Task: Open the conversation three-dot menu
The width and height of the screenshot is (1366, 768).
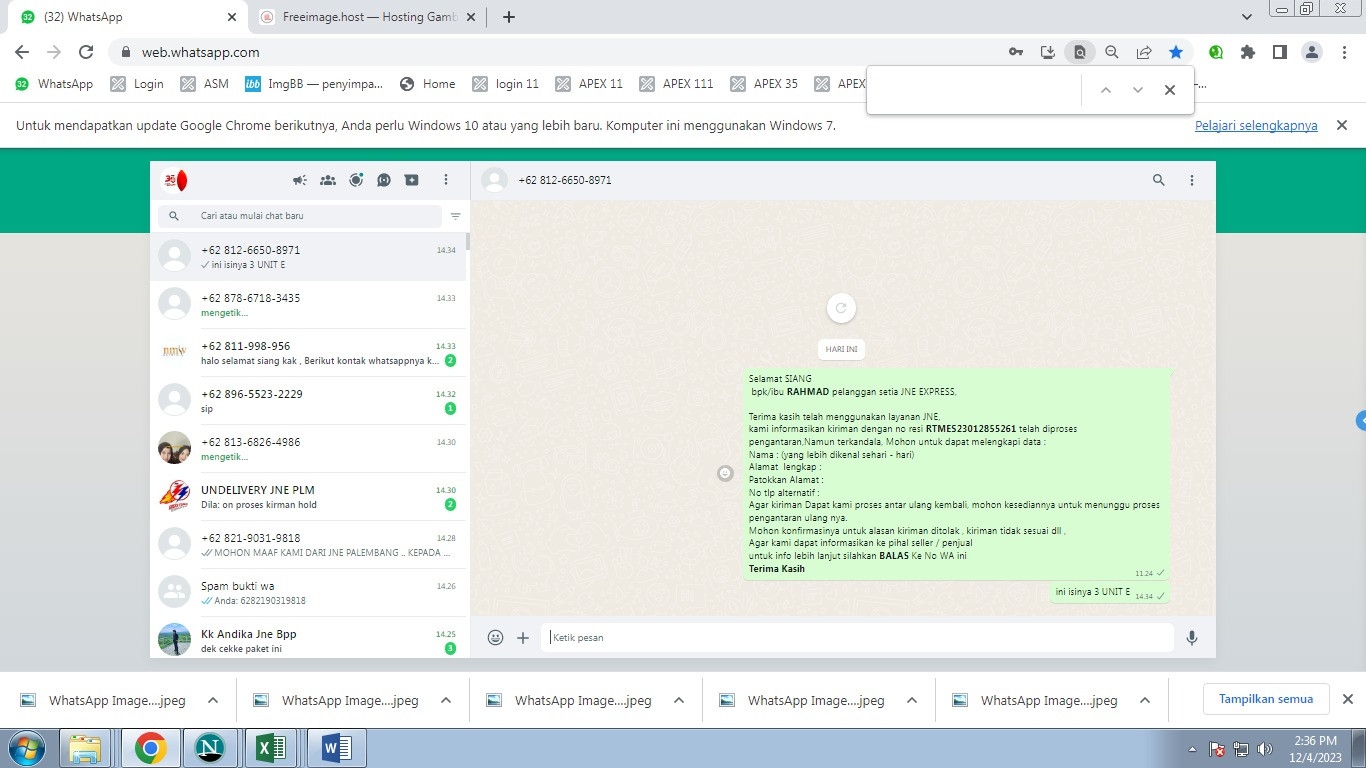Action: [x=1192, y=180]
